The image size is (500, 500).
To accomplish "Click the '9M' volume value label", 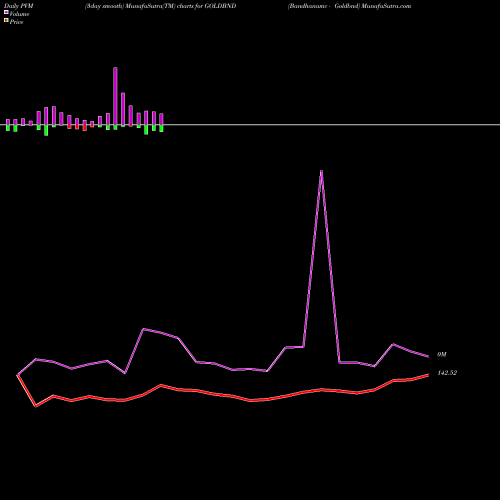I will 442,355.
